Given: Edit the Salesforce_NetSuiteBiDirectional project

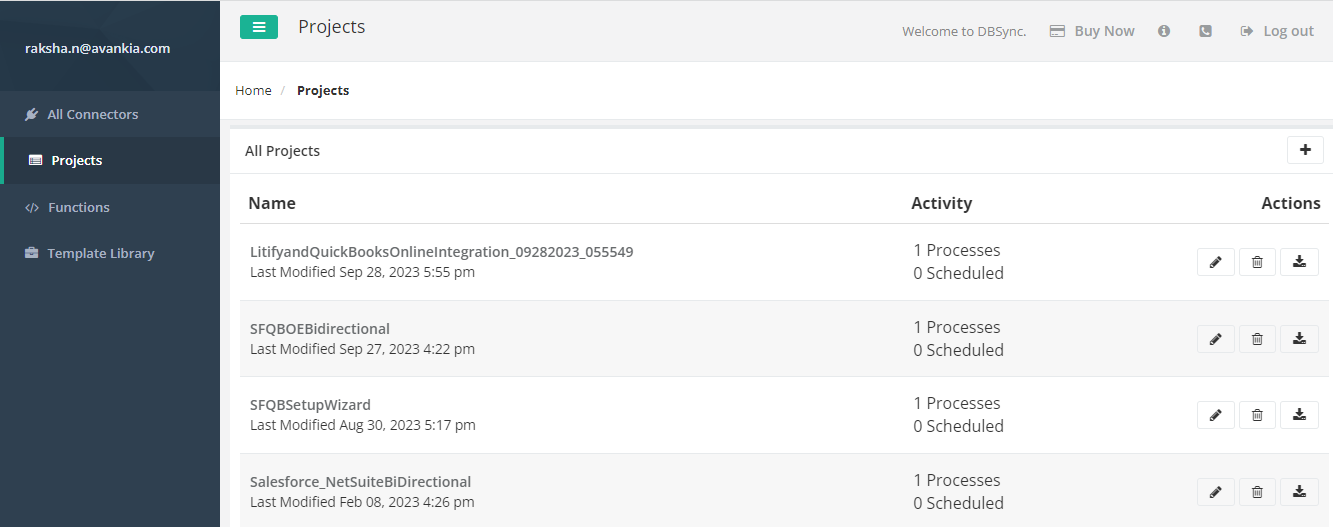Looking at the screenshot, I should tap(1215, 492).
